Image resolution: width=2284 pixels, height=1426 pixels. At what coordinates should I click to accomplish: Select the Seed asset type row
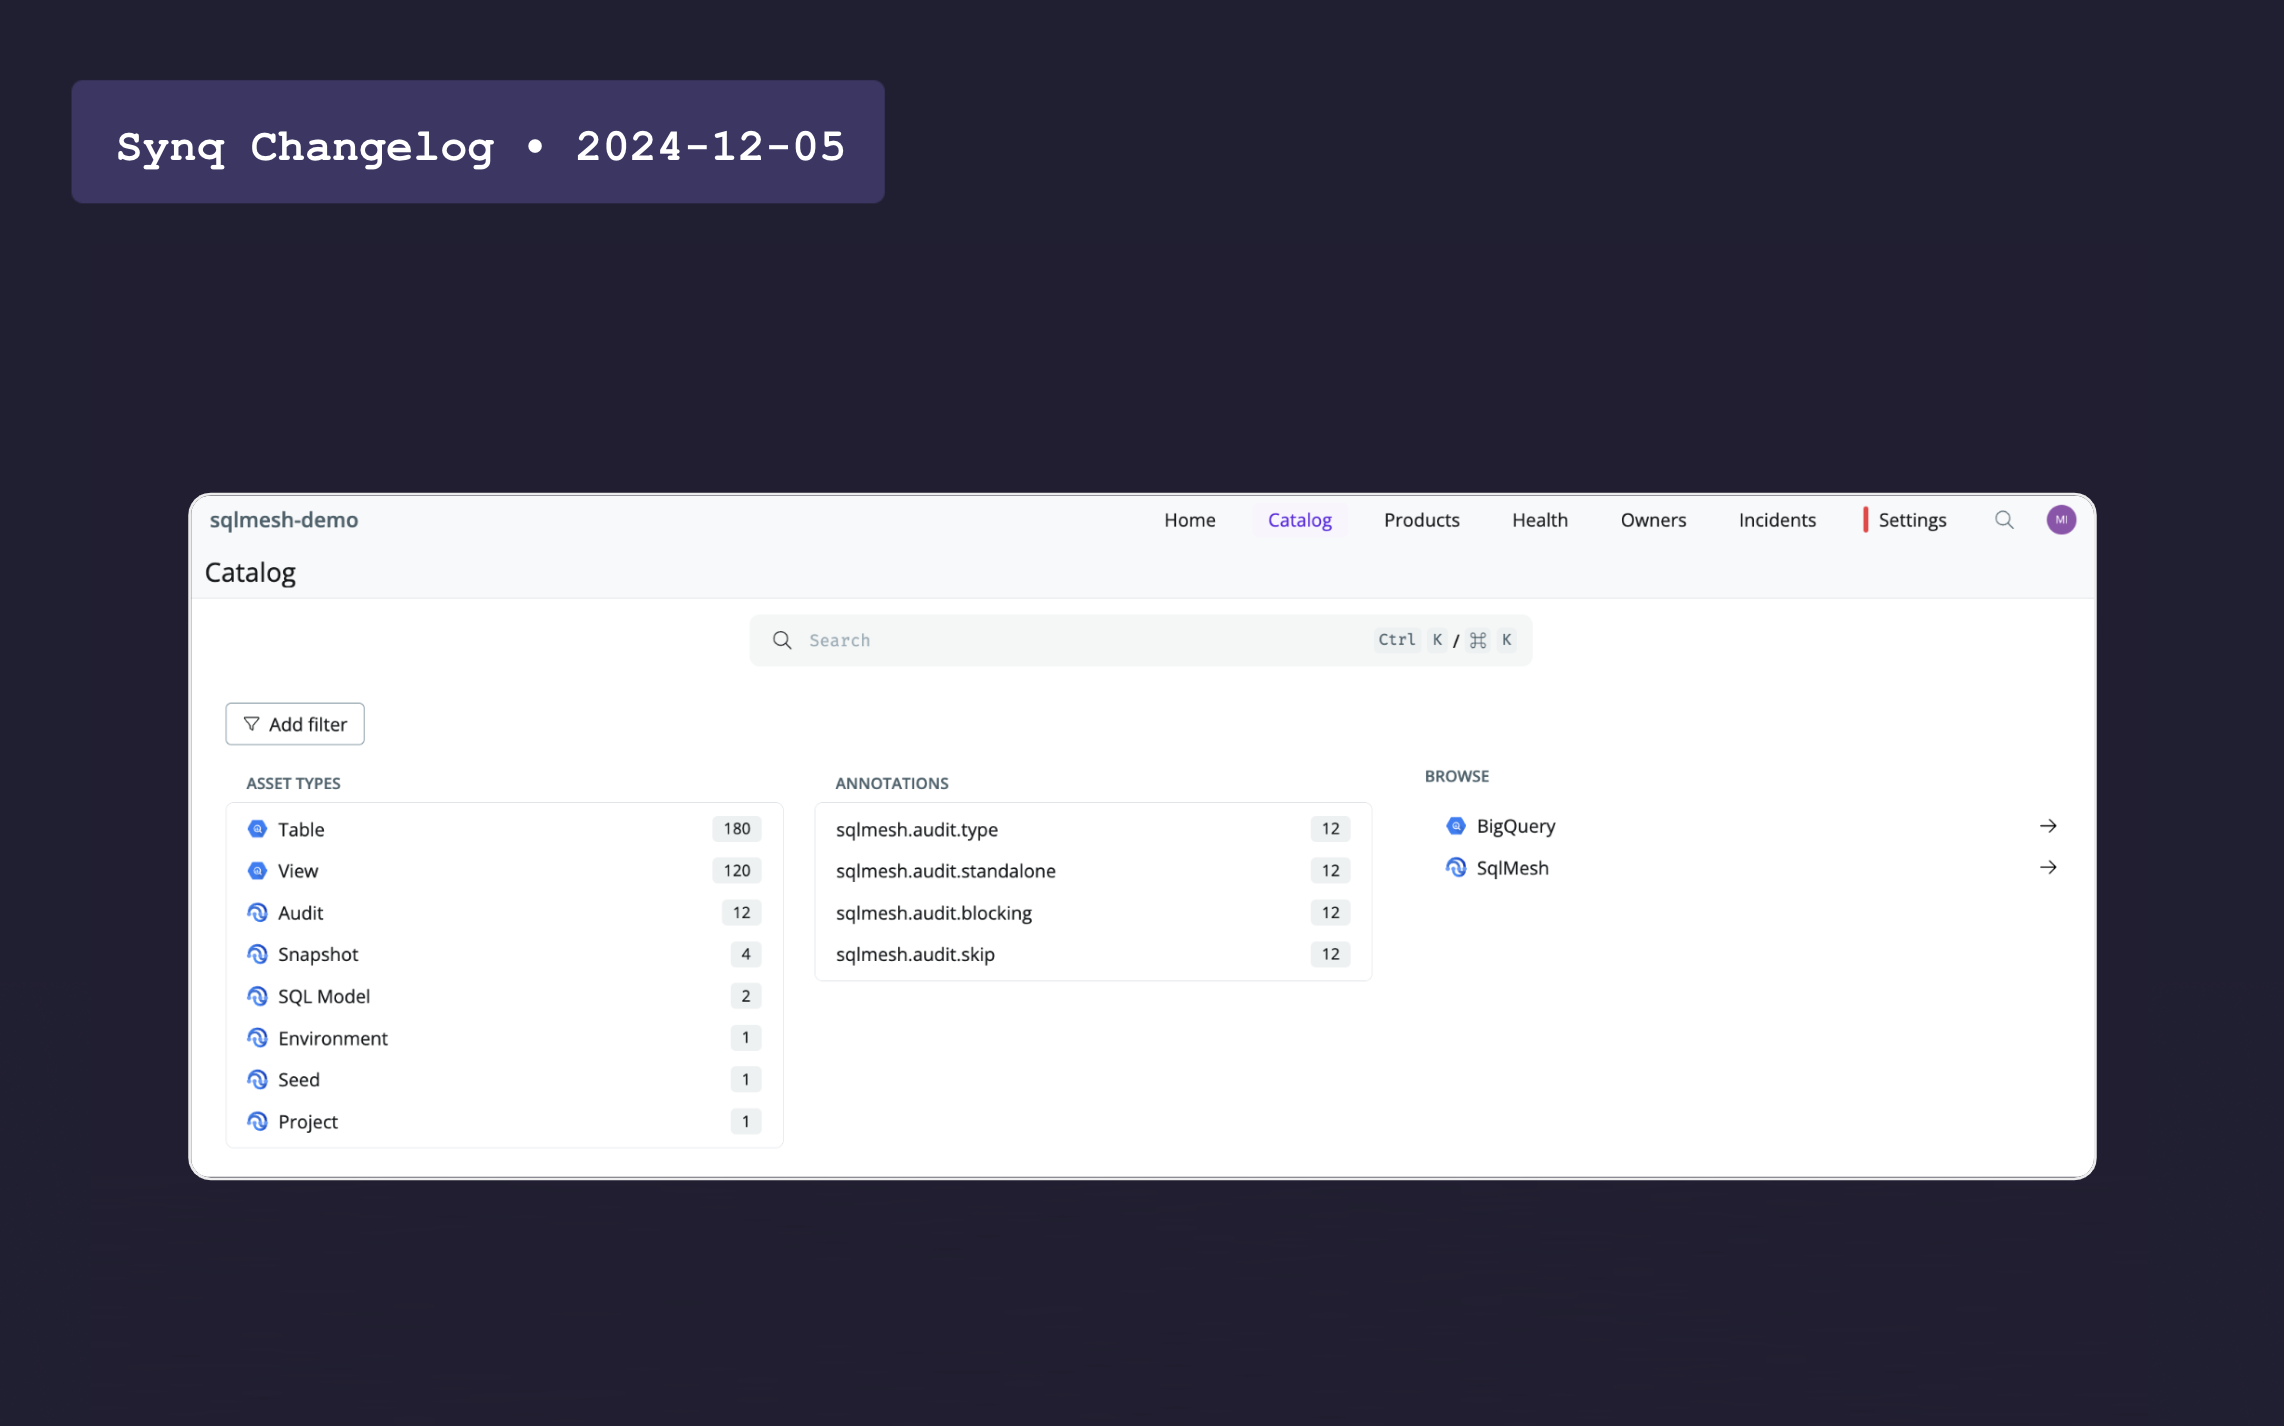coord(504,1080)
